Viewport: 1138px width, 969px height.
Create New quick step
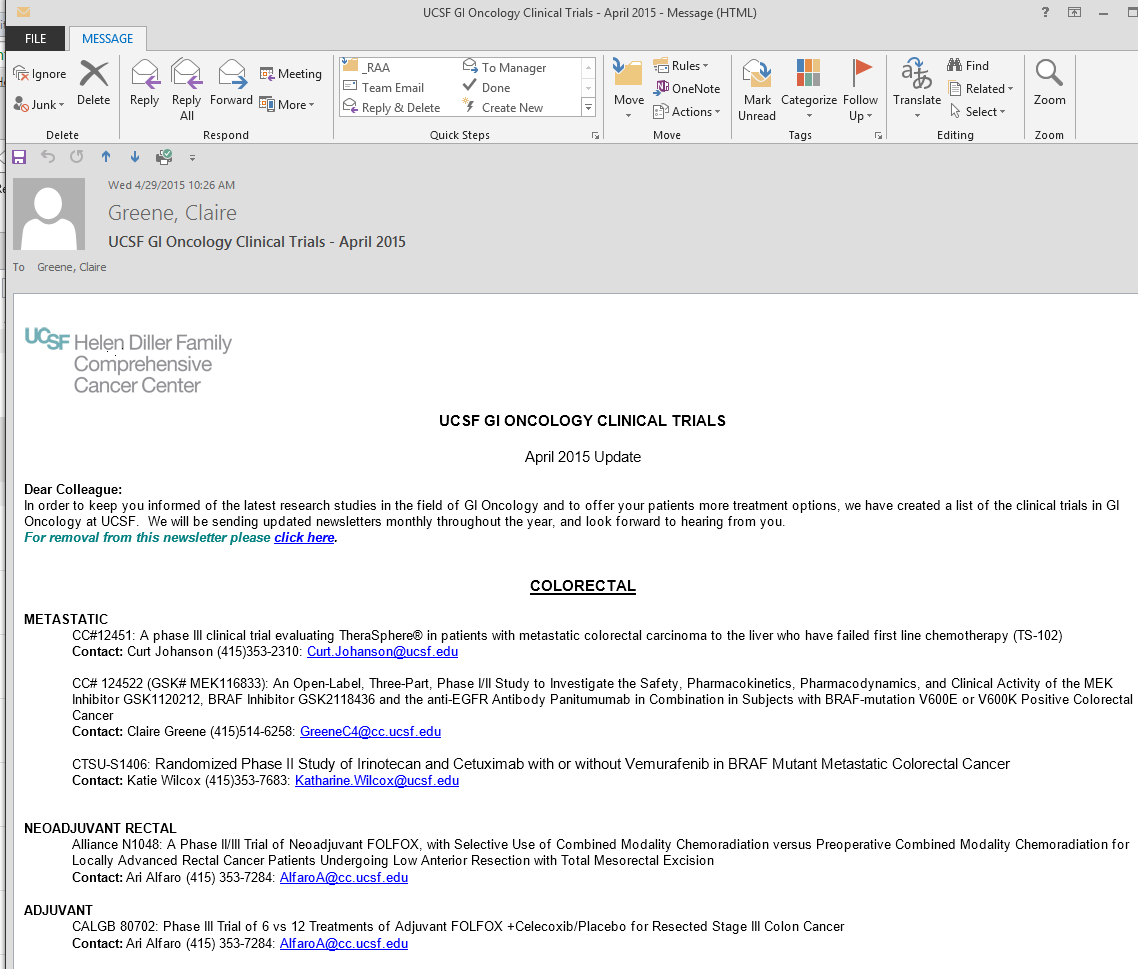pos(504,107)
